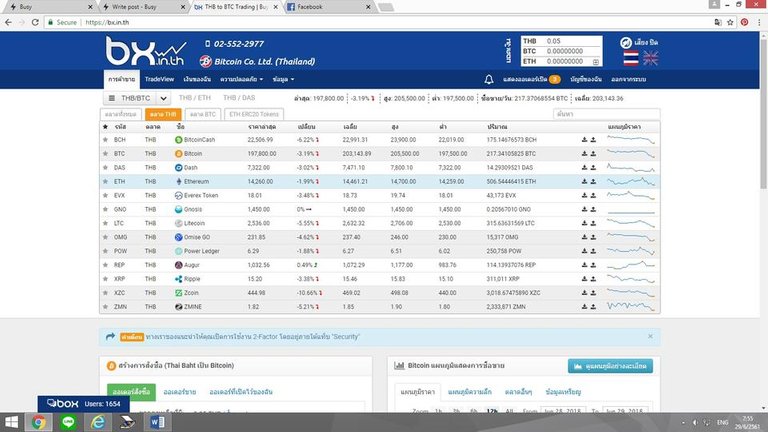Star the ETH Ethereum row
This screenshot has width=768, height=432.
click(x=105, y=181)
